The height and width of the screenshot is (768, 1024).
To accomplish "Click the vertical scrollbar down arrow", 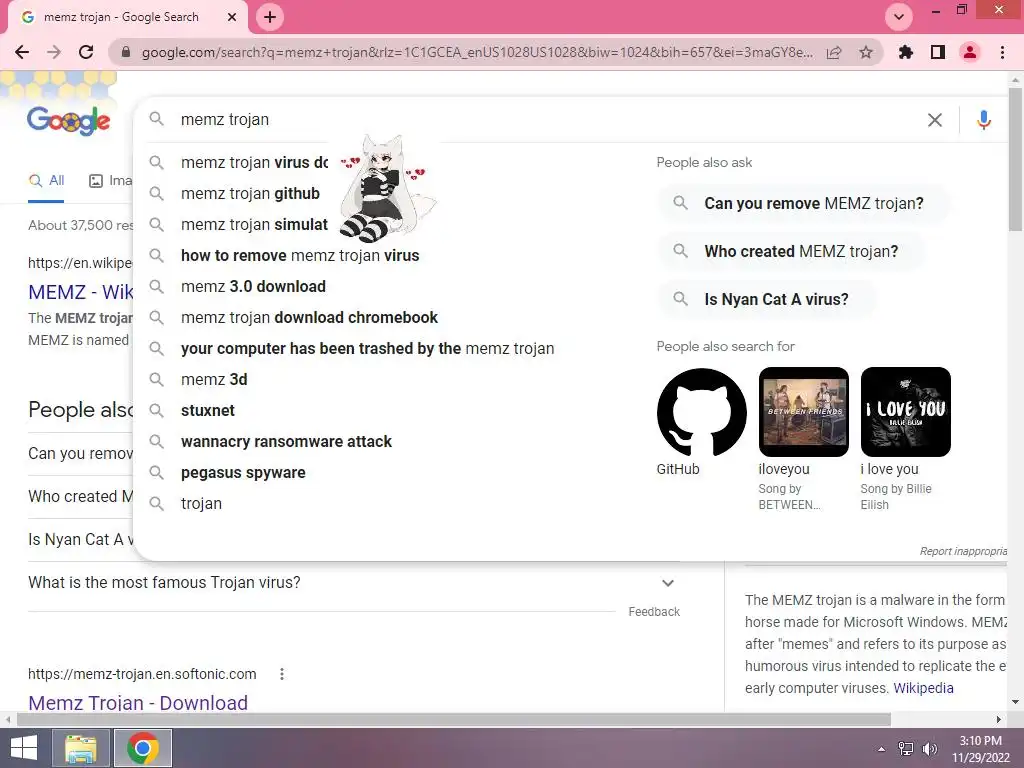I will pyautogui.click(x=1015, y=702).
